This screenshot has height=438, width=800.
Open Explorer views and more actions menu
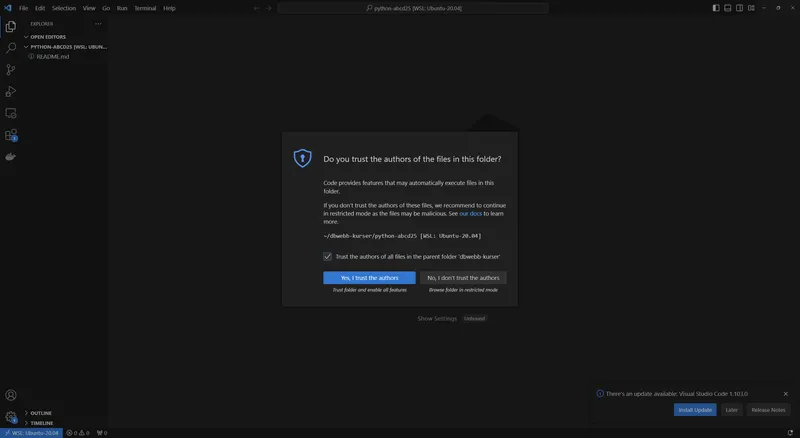[x=98, y=23]
